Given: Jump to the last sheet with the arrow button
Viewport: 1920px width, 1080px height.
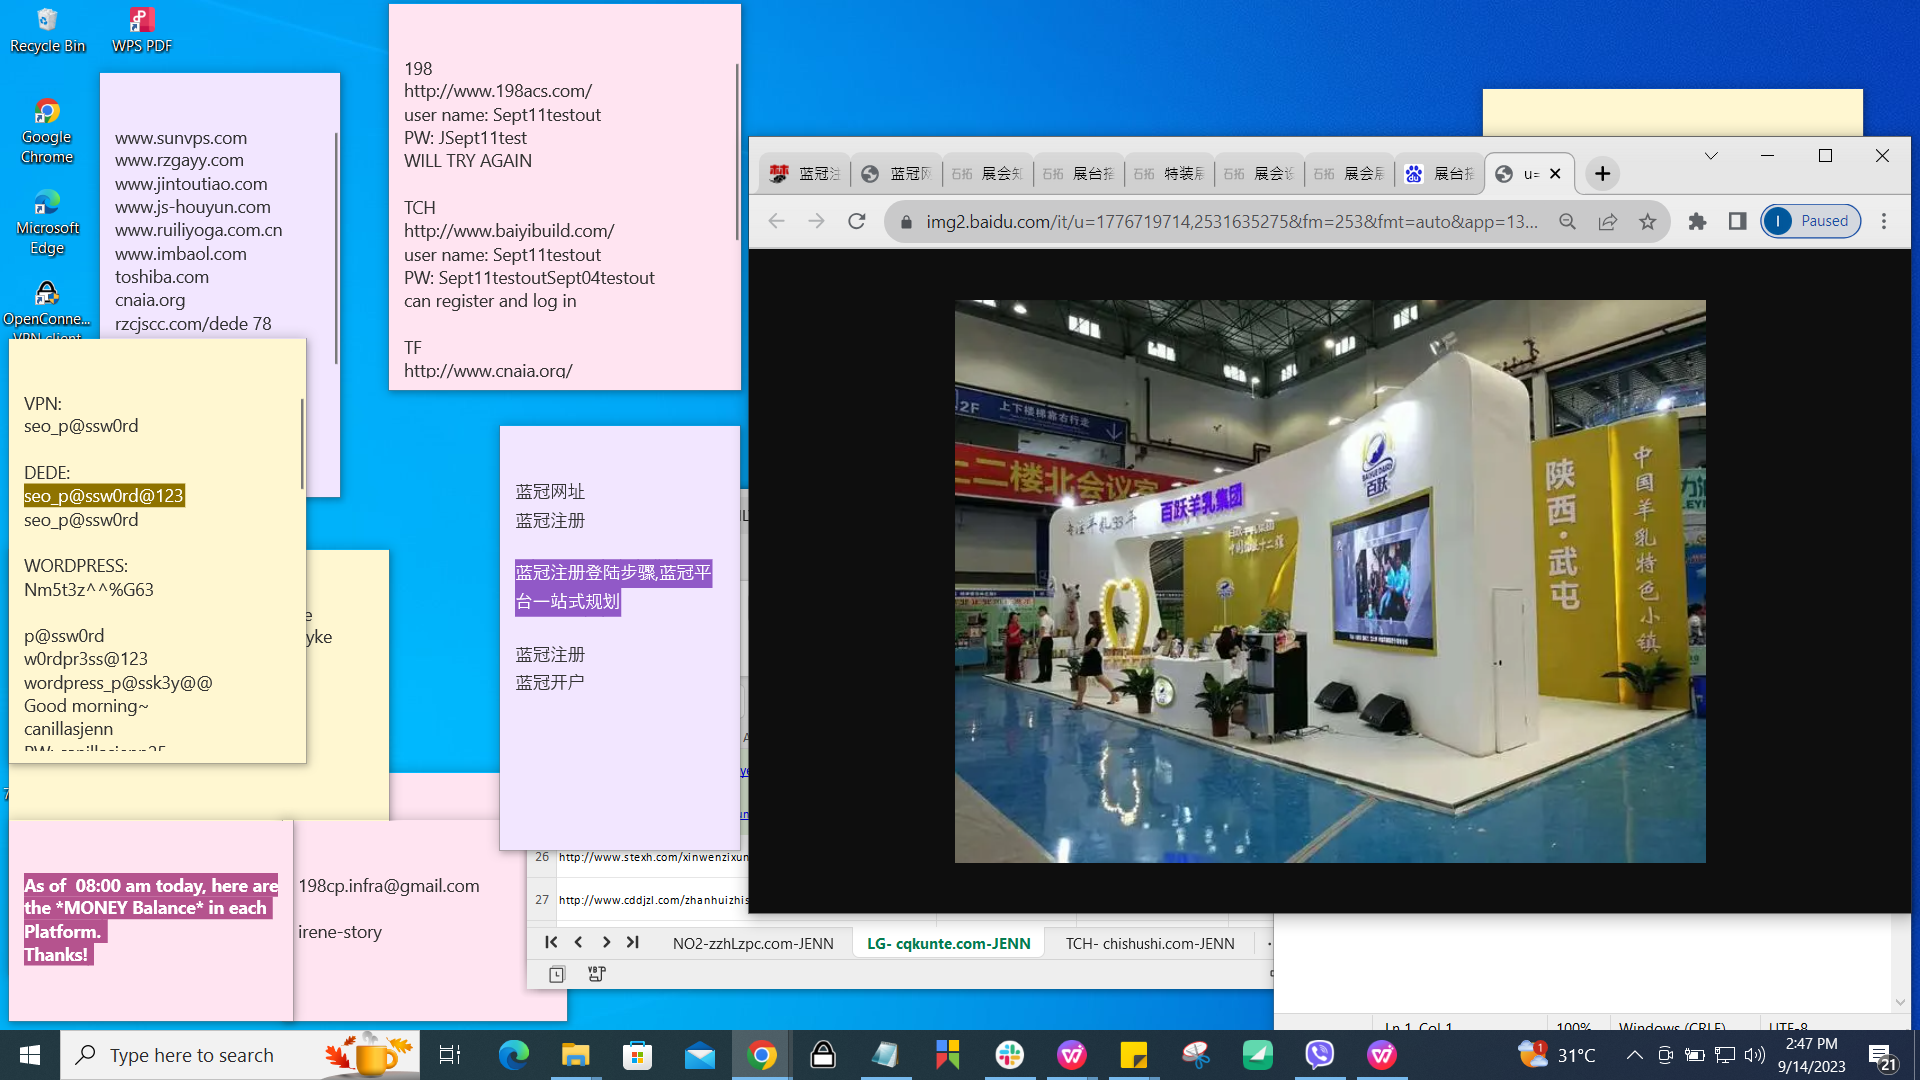Looking at the screenshot, I should 632,942.
